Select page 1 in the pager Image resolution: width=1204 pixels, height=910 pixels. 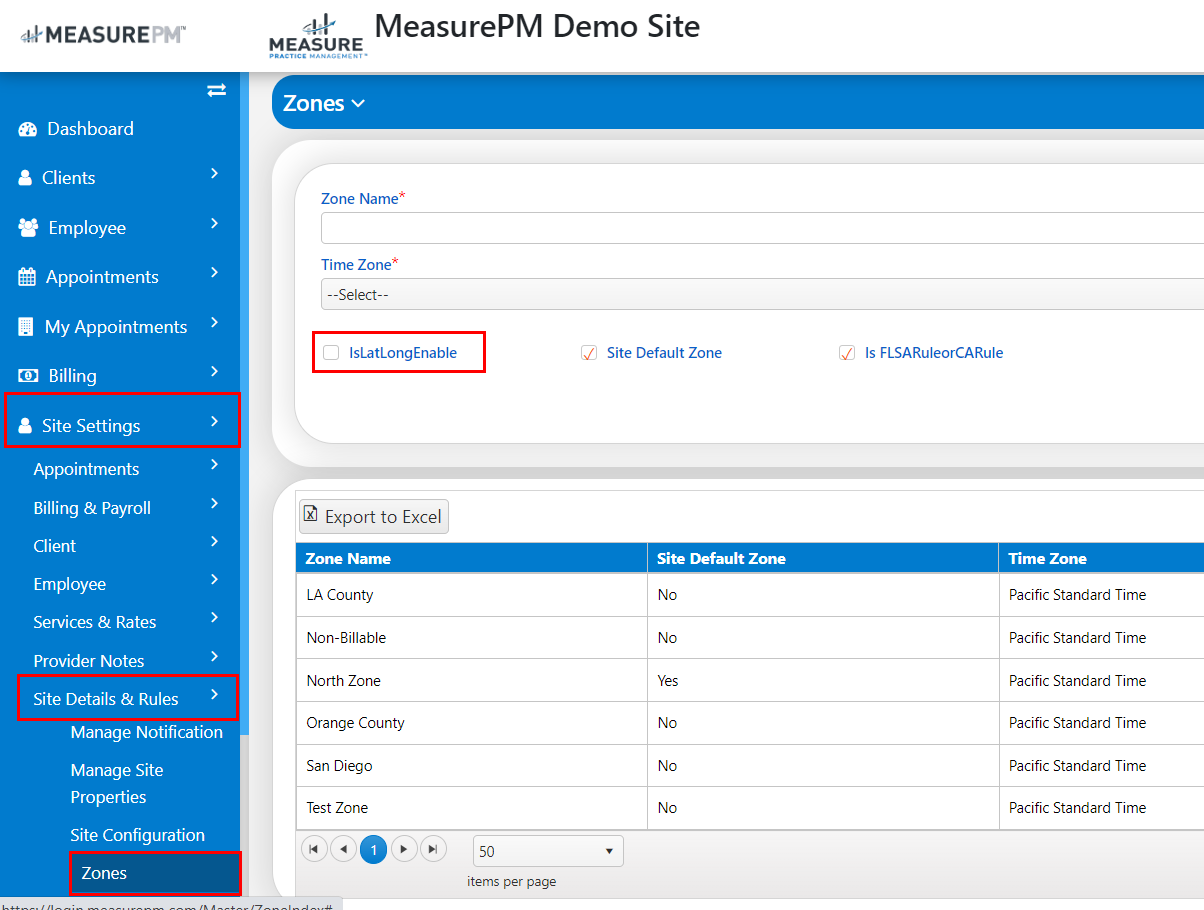373,849
